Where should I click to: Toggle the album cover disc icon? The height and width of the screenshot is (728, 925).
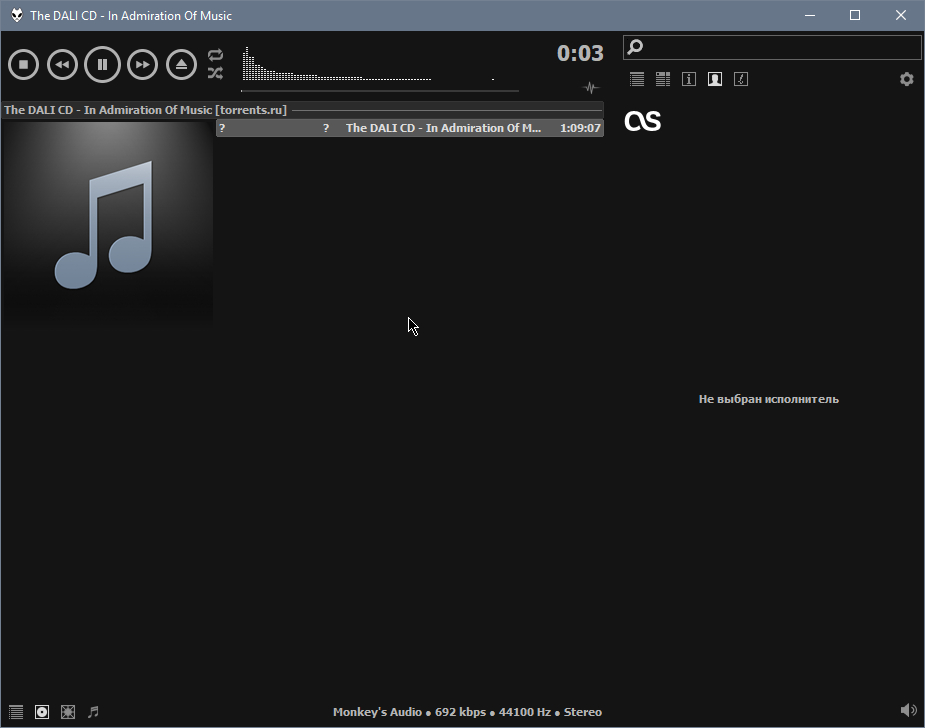point(42,712)
